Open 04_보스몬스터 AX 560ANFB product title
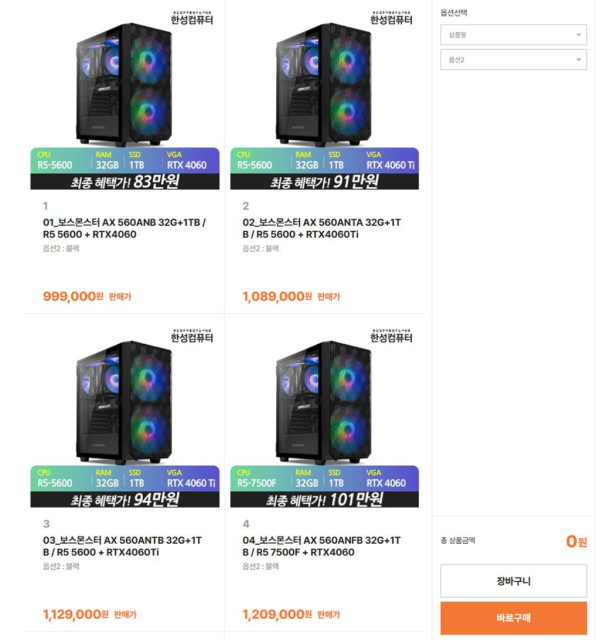The height and width of the screenshot is (640, 600). coord(322,546)
